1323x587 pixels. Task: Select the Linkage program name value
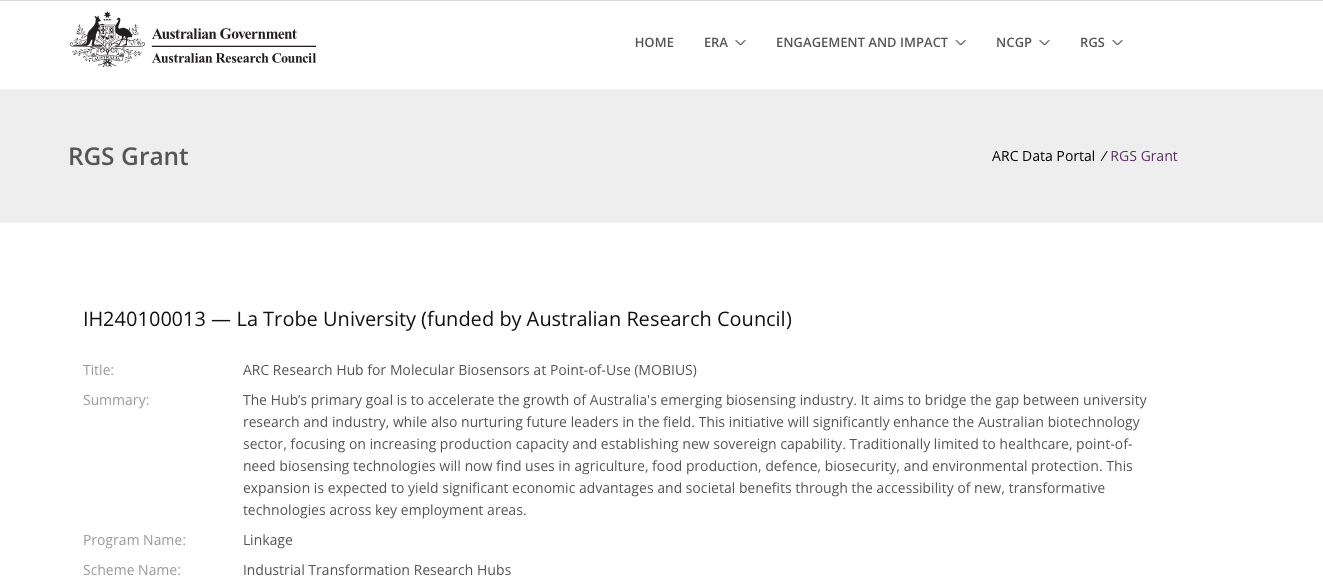[x=268, y=540]
